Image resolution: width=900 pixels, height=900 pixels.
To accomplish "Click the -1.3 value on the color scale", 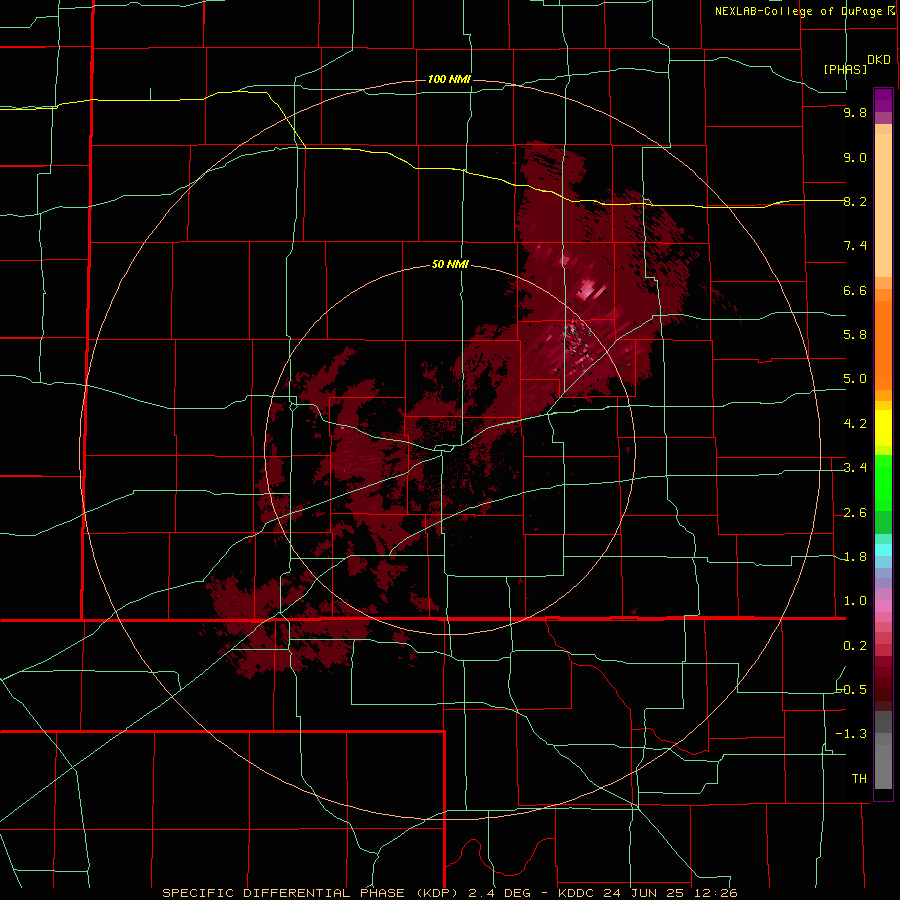I will click(x=852, y=734).
